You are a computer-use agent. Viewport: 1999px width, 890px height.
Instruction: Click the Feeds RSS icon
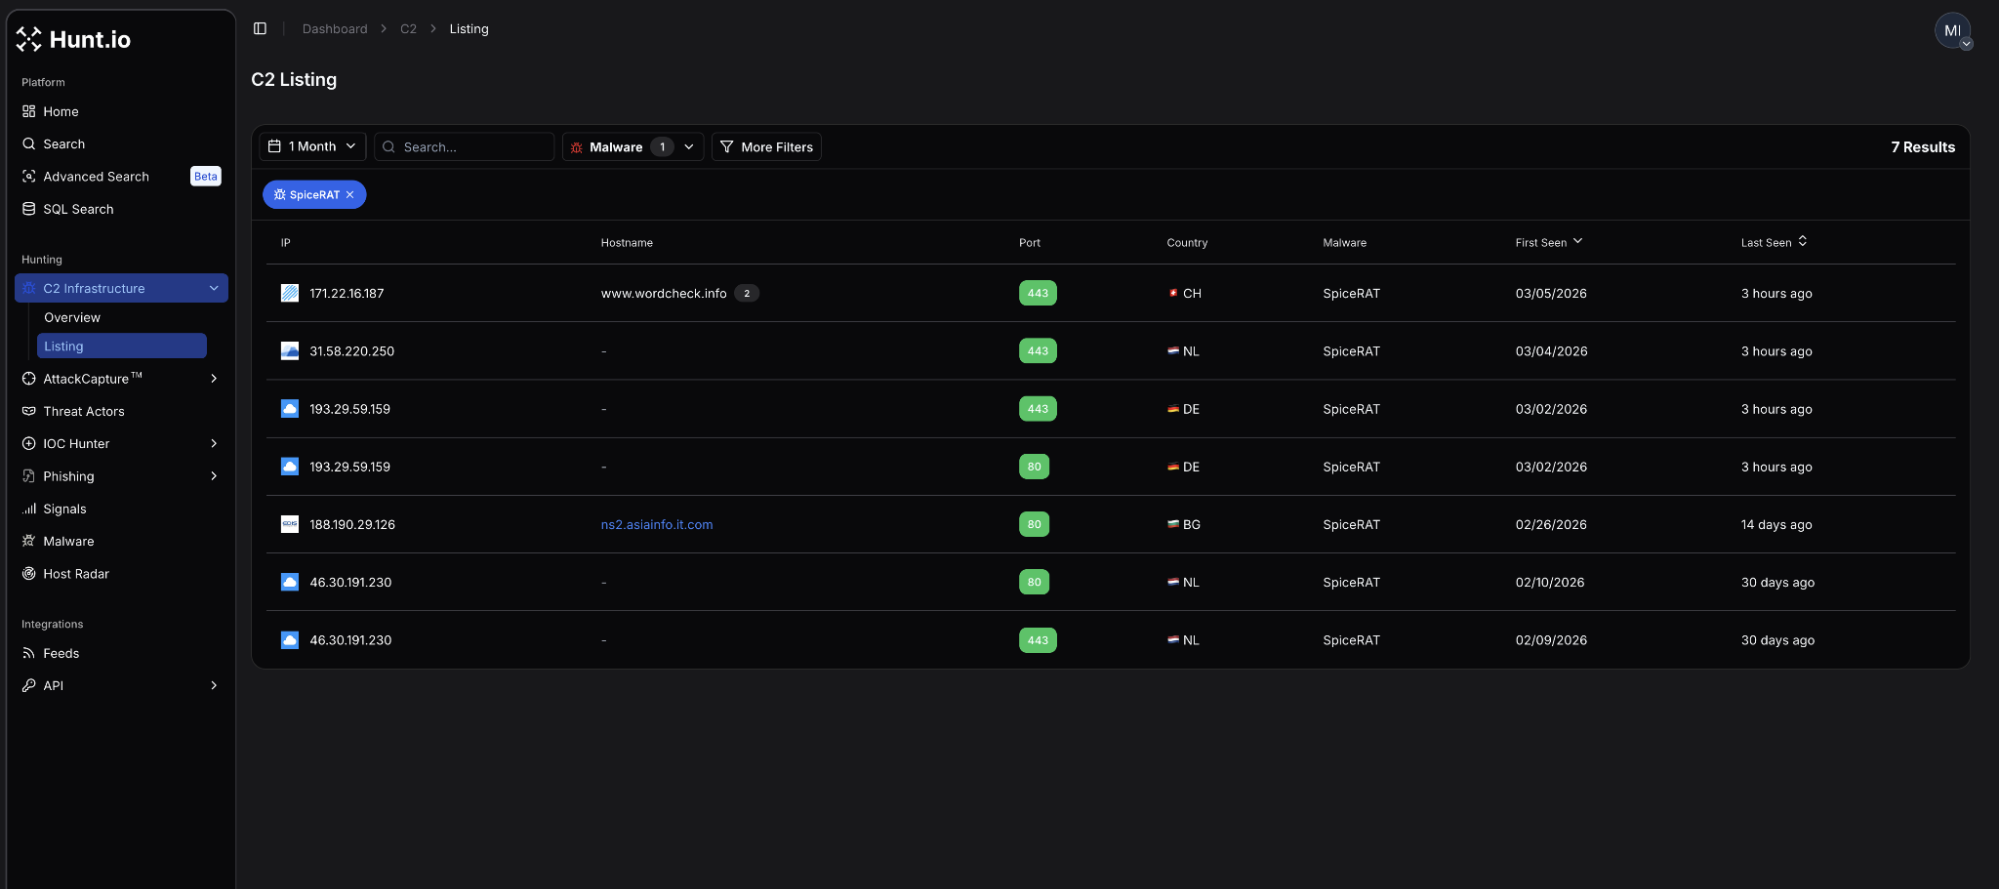click(29, 653)
